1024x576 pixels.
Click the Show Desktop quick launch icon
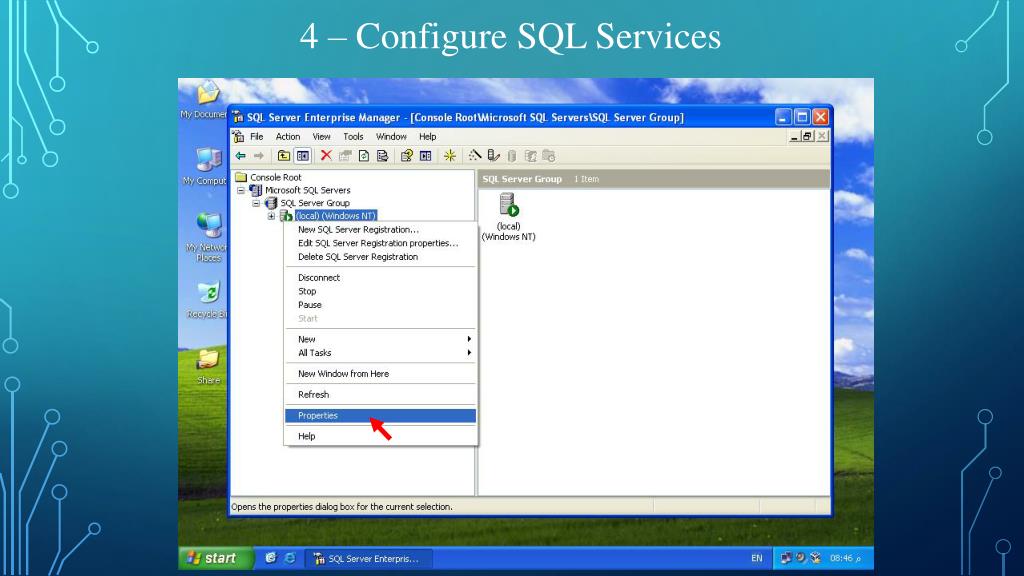tap(271, 558)
